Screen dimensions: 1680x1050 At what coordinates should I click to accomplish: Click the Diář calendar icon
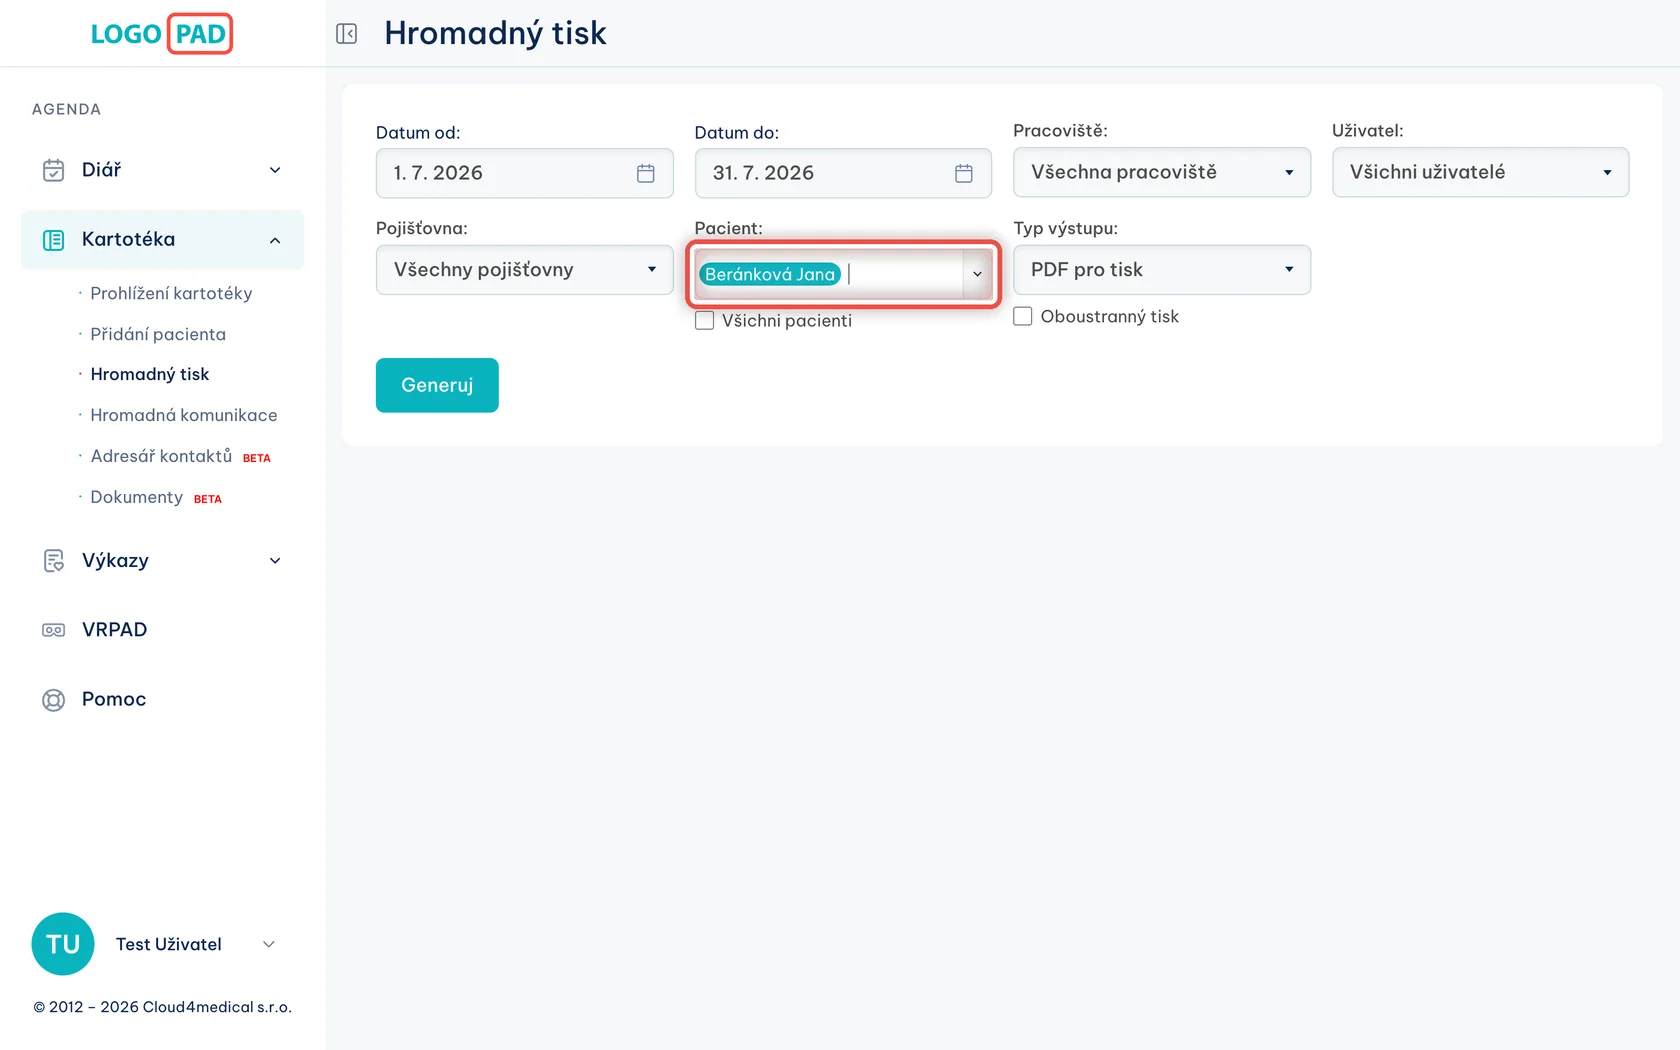tap(54, 170)
